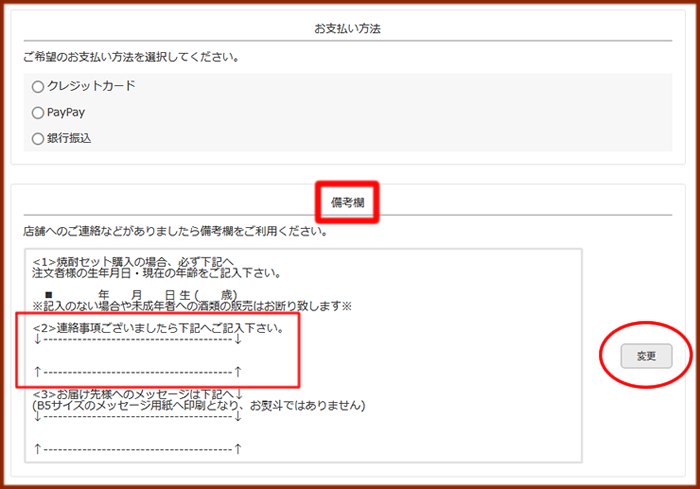Click the クレジットカード label text
The image size is (700, 489).
91,86
